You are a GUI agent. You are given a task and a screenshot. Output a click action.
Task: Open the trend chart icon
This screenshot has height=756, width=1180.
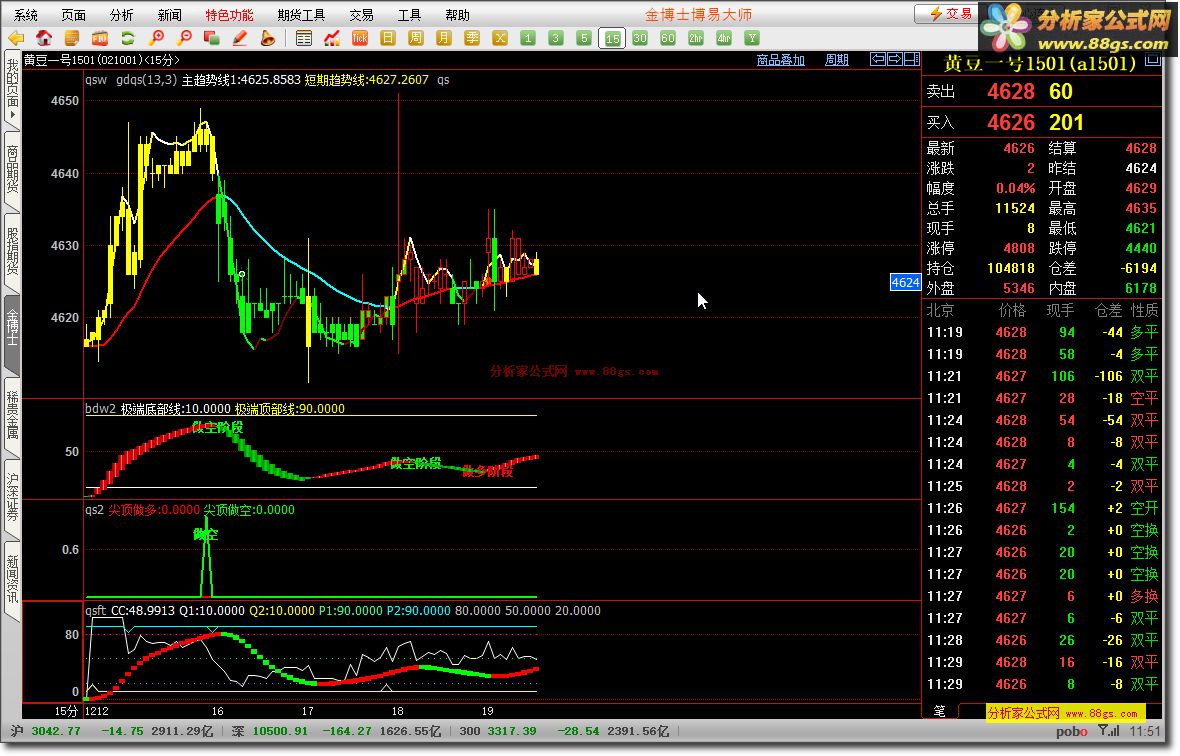[x=332, y=38]
